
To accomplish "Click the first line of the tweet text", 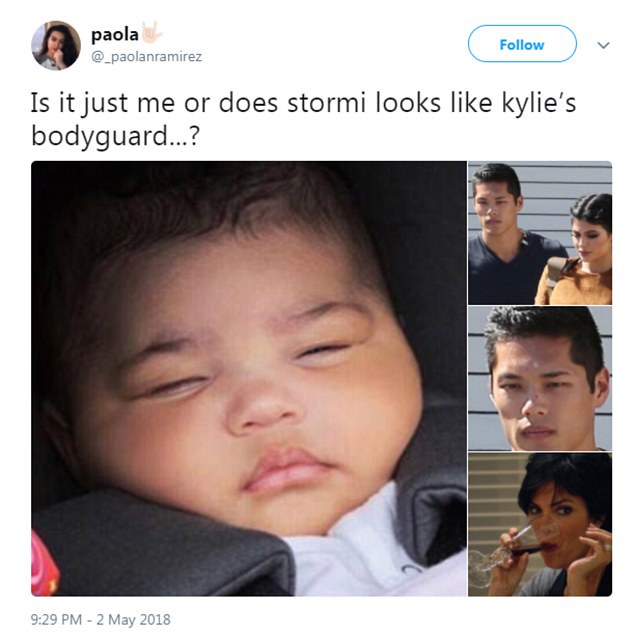I will click(x=303, y=103).
